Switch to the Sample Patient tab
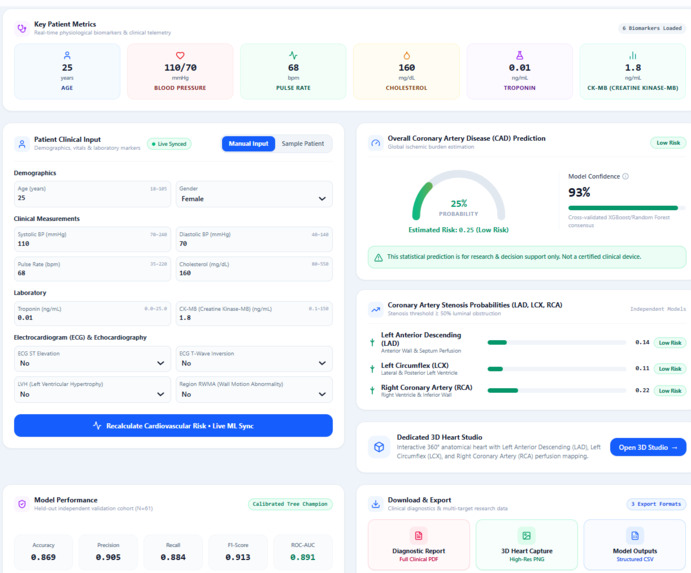The width and height of the screenshot is (691, 573). [x=303, y=144]
